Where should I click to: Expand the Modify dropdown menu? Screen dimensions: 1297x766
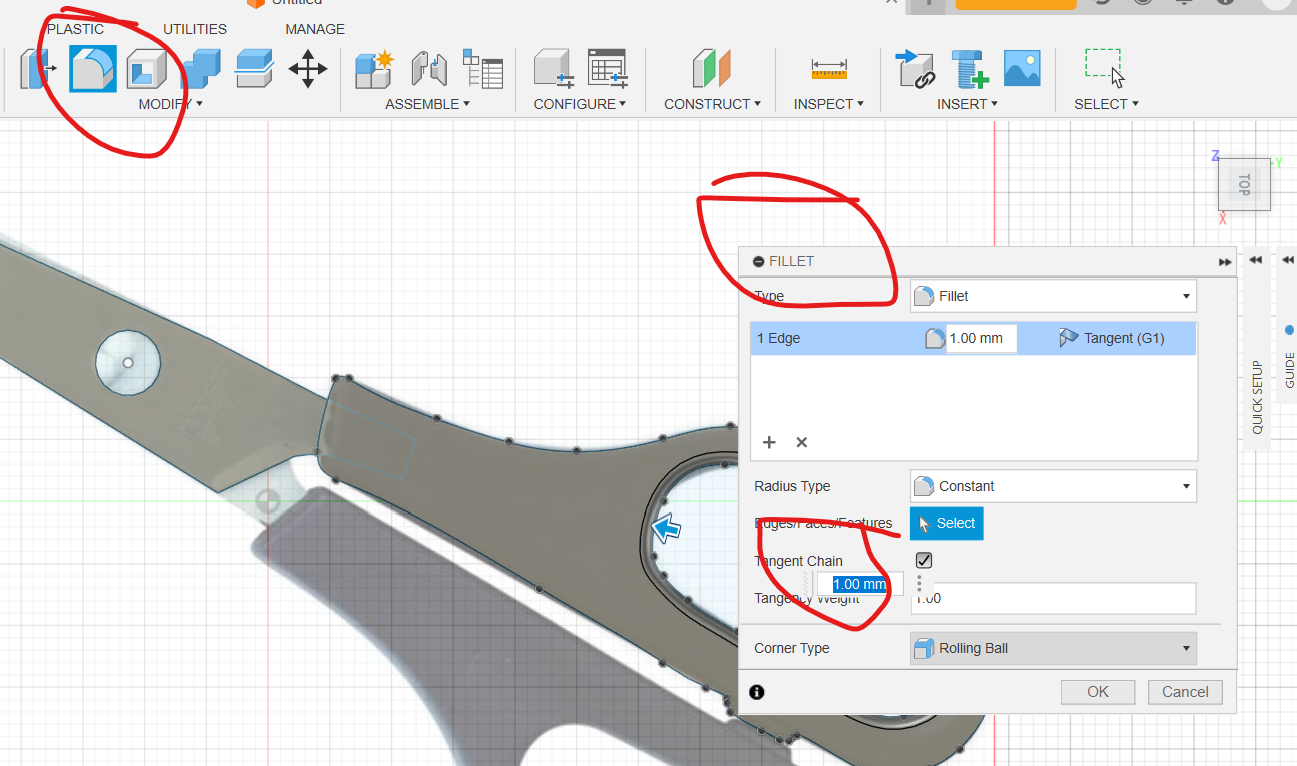(x=171, y=104)
